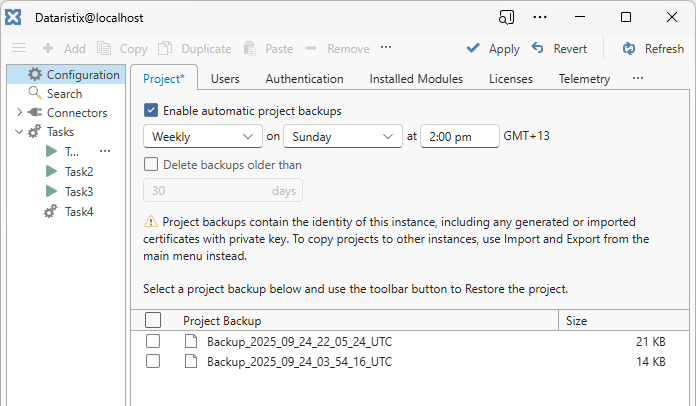
Task: Click the green play icon of Task3
Action: coord(51,191)
